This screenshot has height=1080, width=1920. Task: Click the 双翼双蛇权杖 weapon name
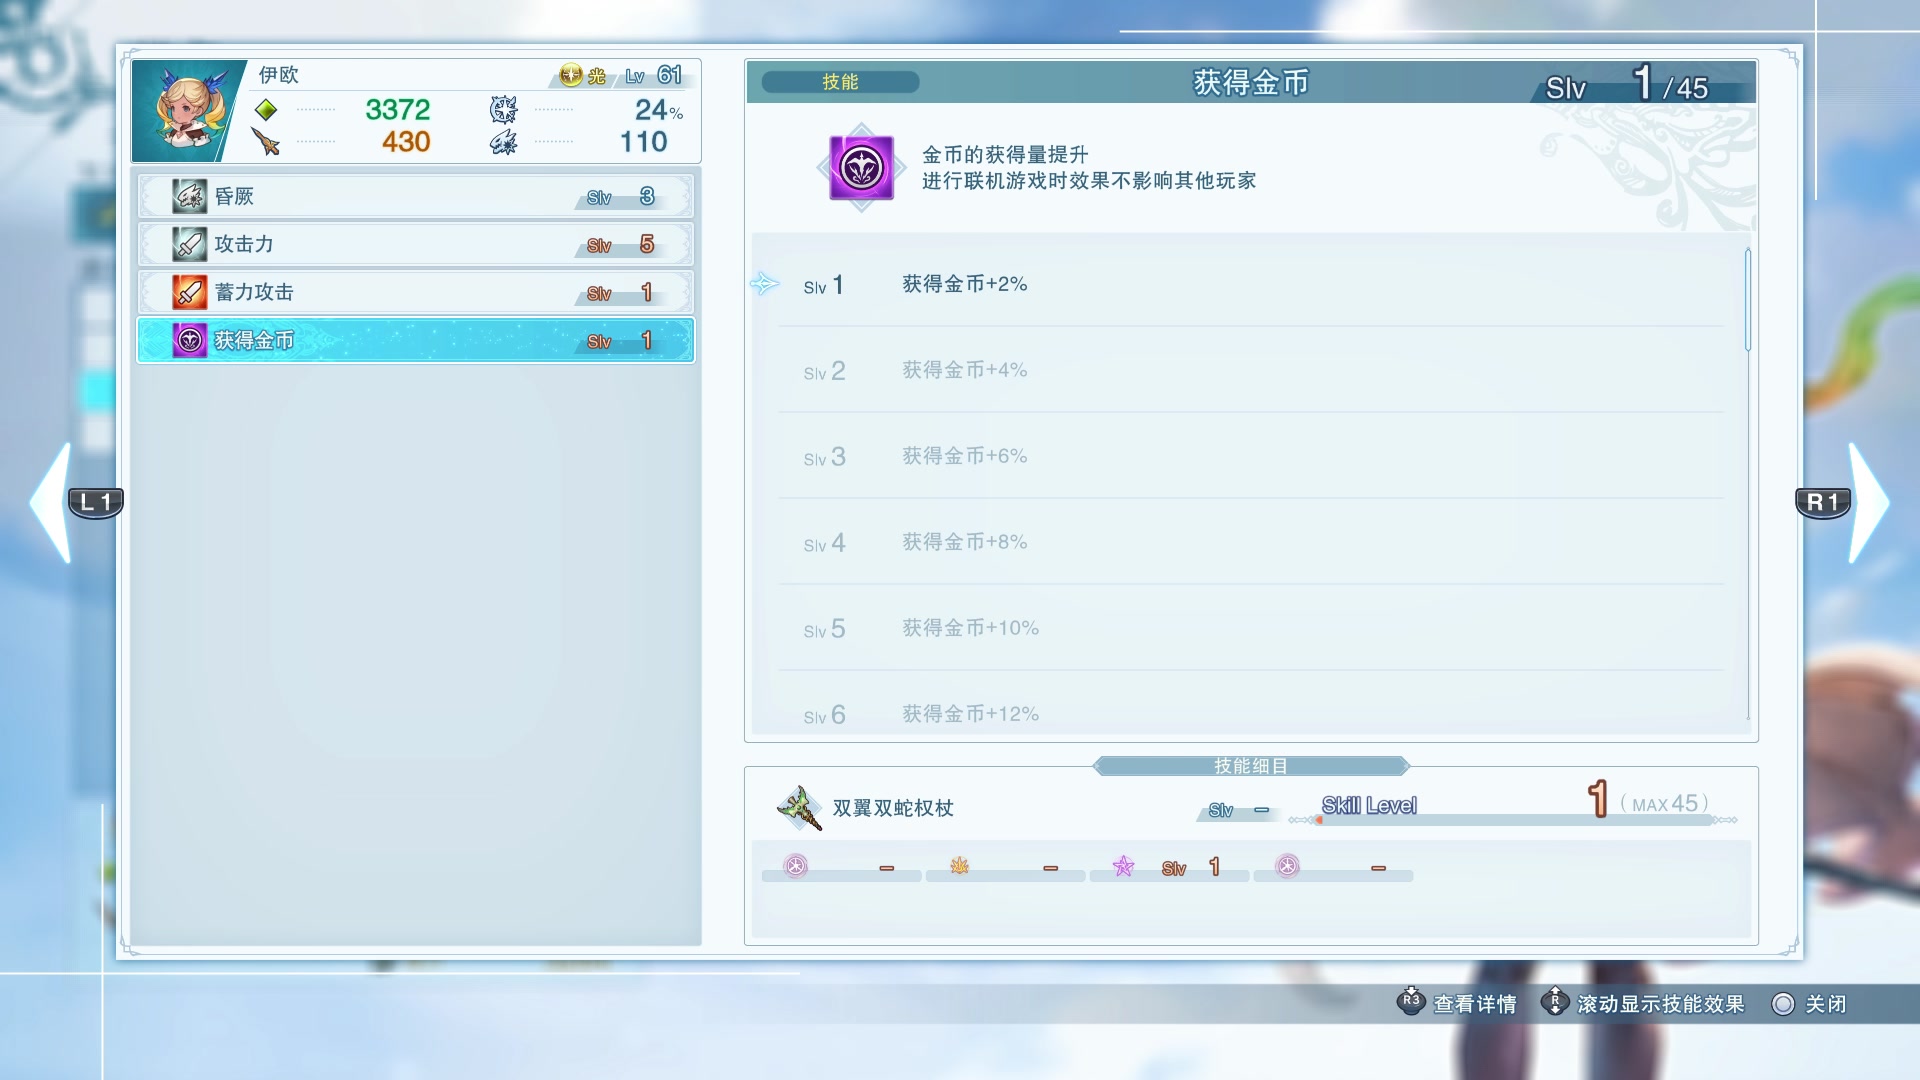point(893,808)
